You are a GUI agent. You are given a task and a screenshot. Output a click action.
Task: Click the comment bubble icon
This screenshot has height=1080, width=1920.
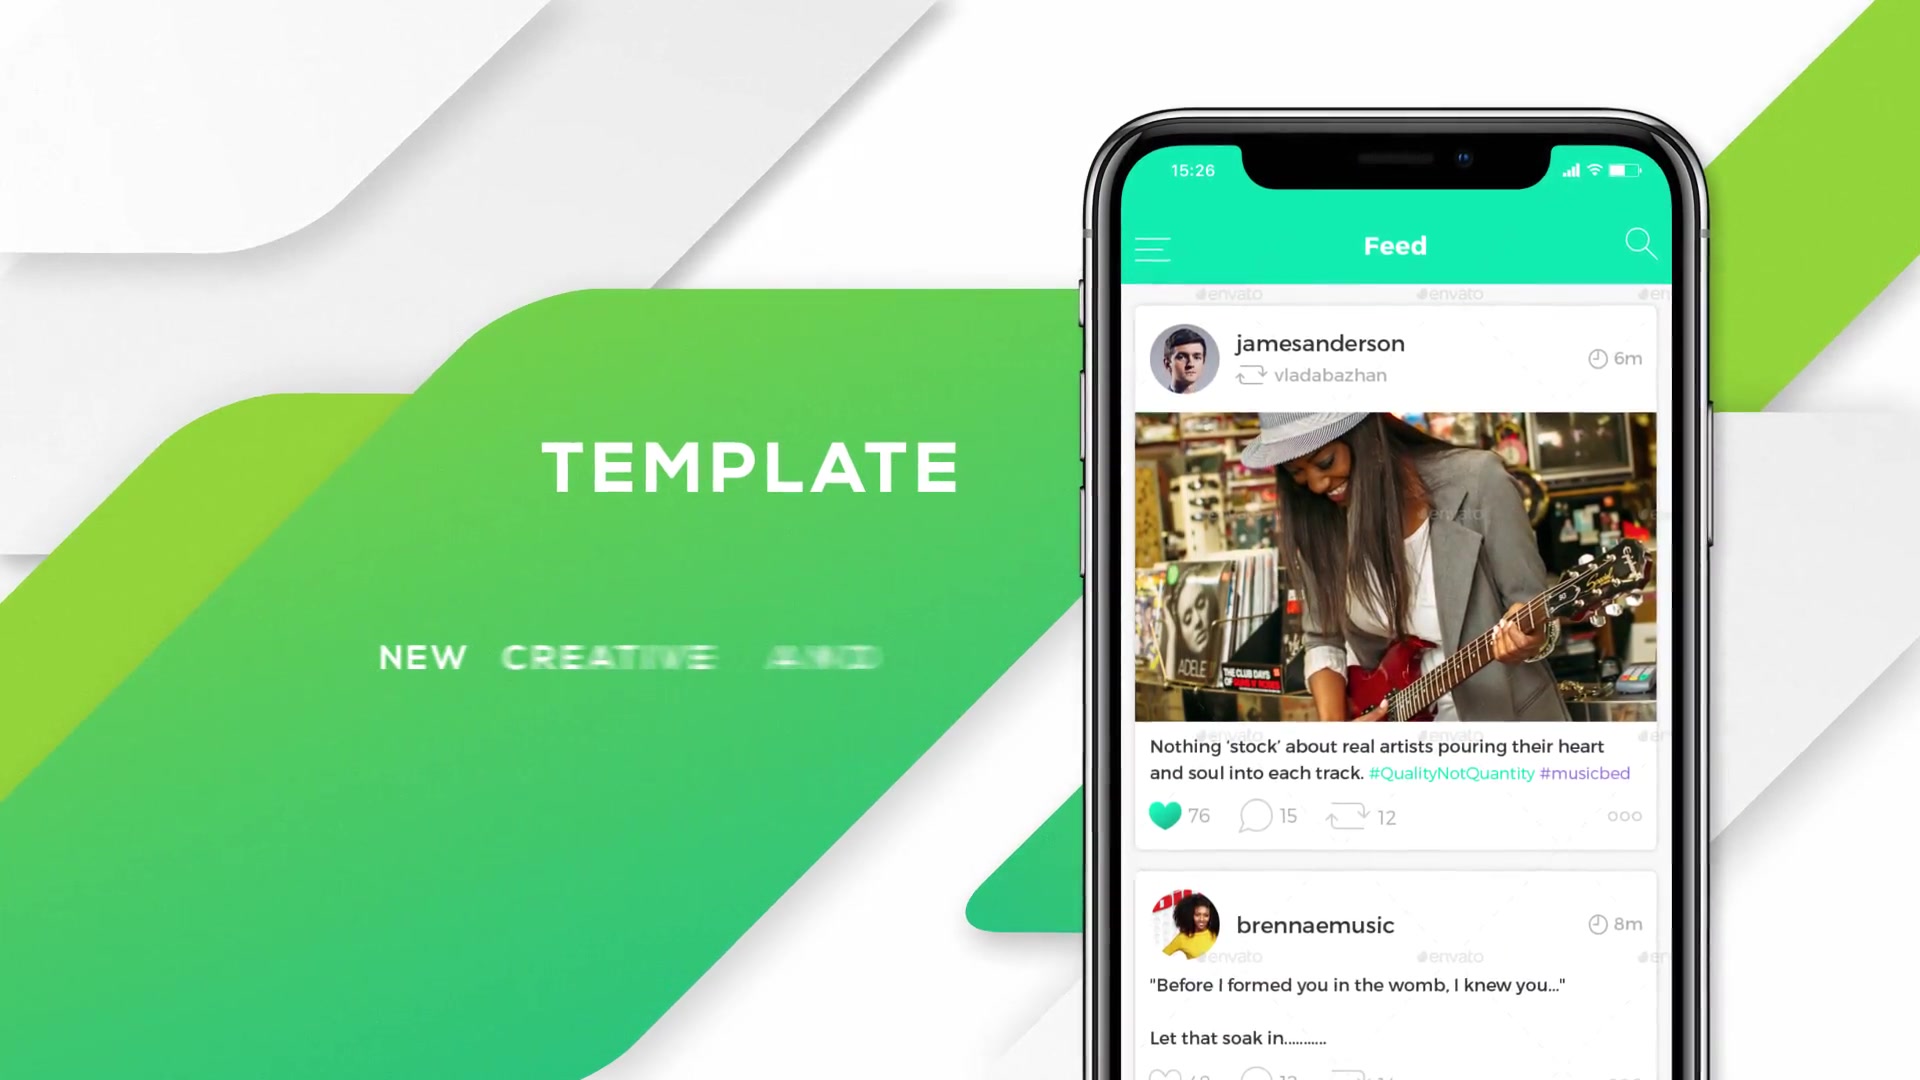(1254, 815)
